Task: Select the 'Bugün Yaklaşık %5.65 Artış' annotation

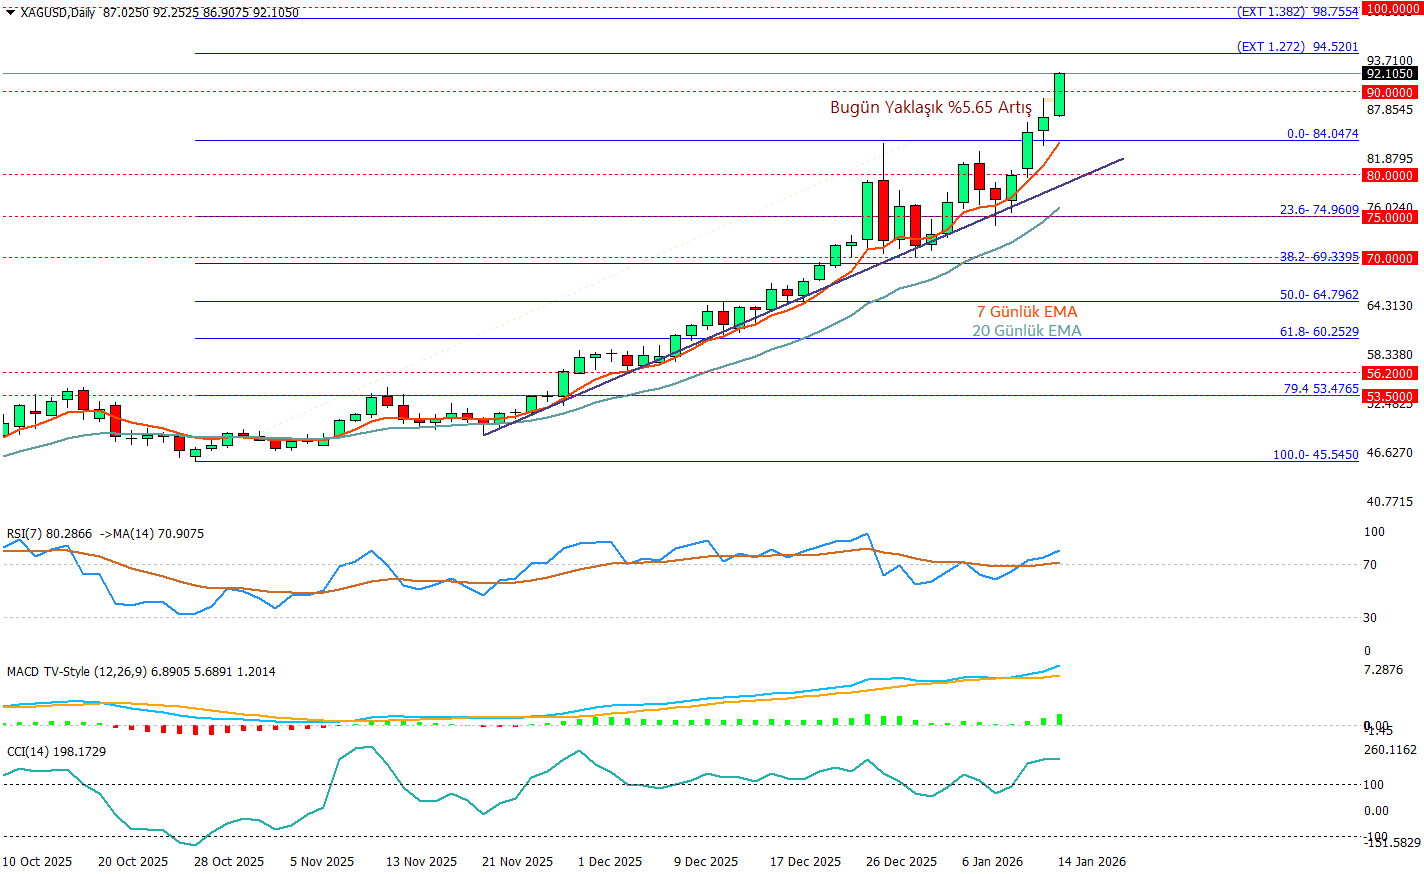Action: pyautogui.click(x=930, y=107)
